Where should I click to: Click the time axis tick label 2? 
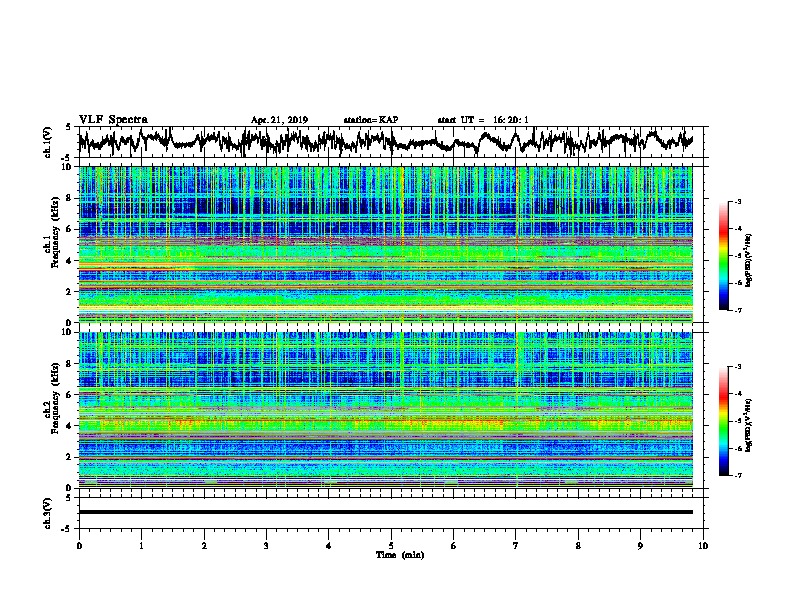204,545
